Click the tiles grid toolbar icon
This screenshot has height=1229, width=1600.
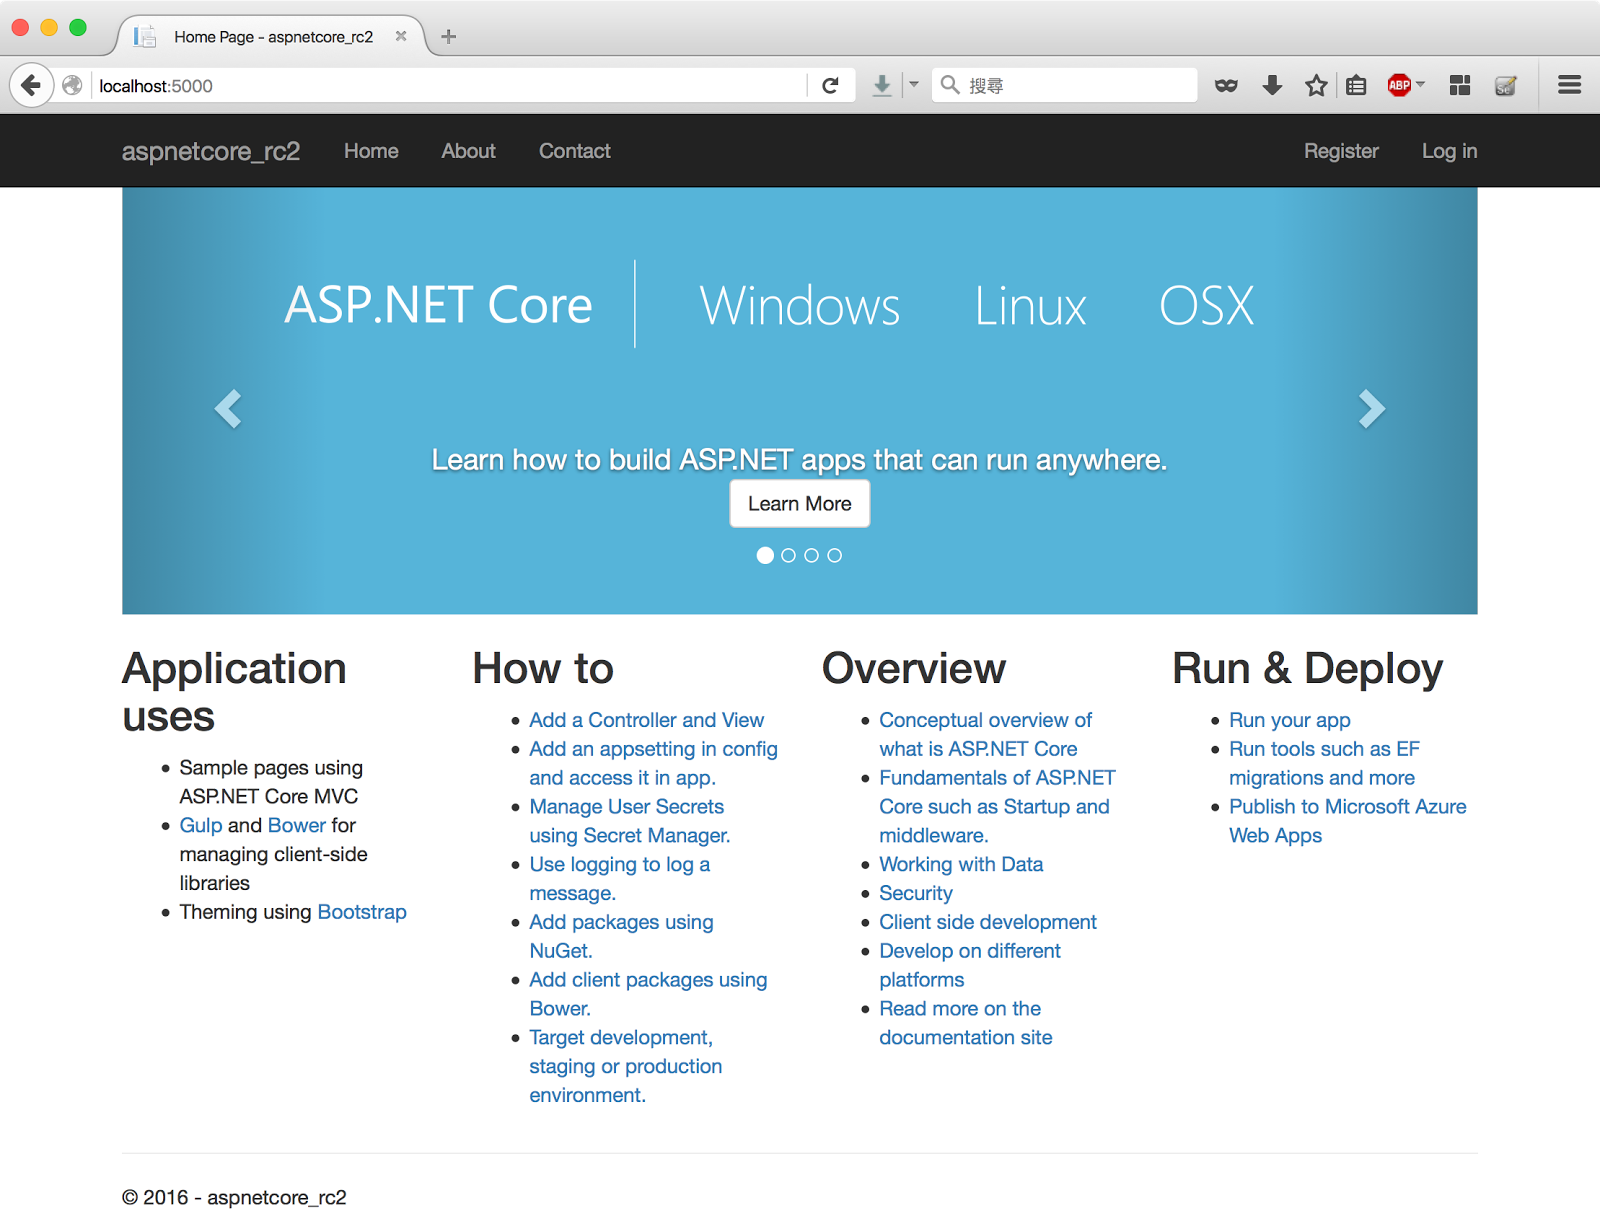1460,86
